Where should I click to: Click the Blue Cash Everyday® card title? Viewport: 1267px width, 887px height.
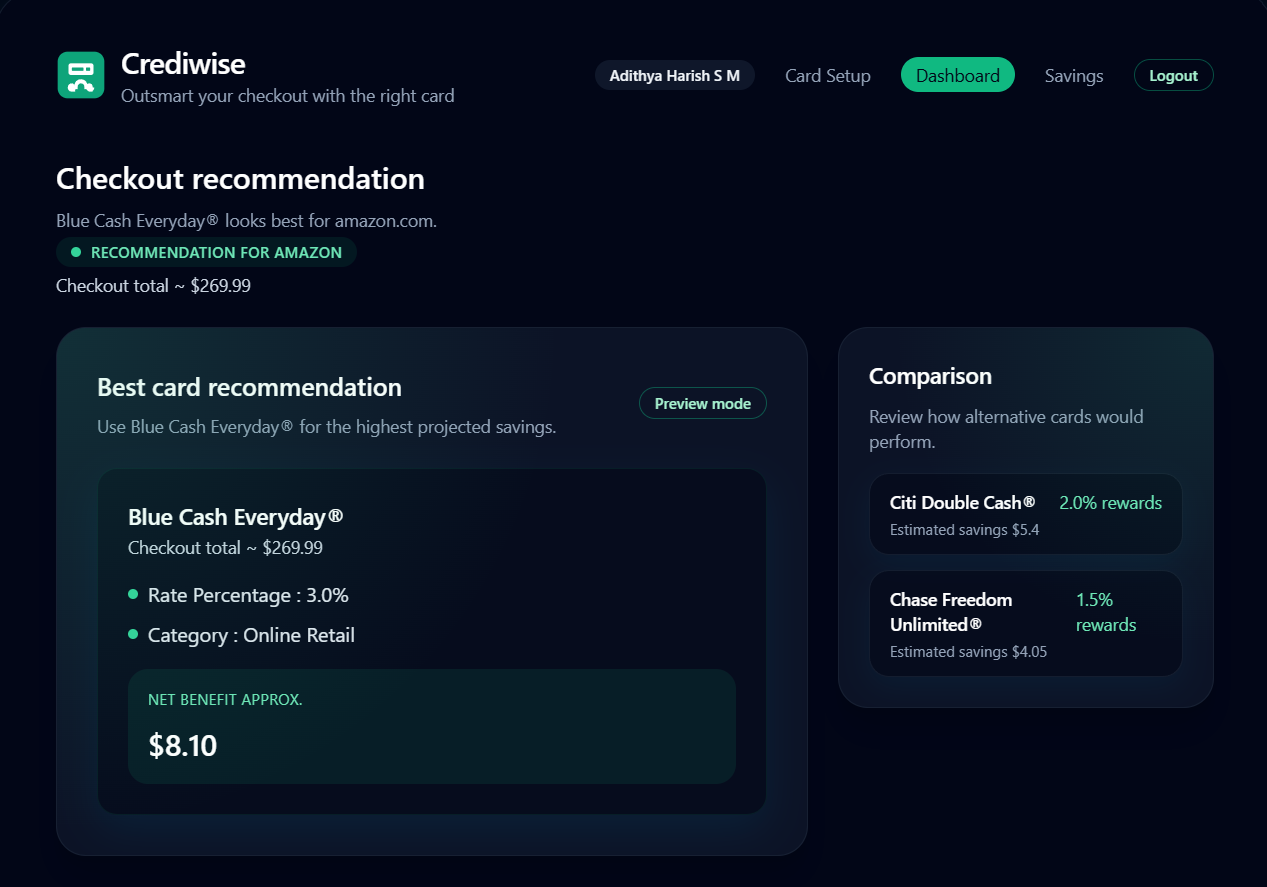point(236,517)
